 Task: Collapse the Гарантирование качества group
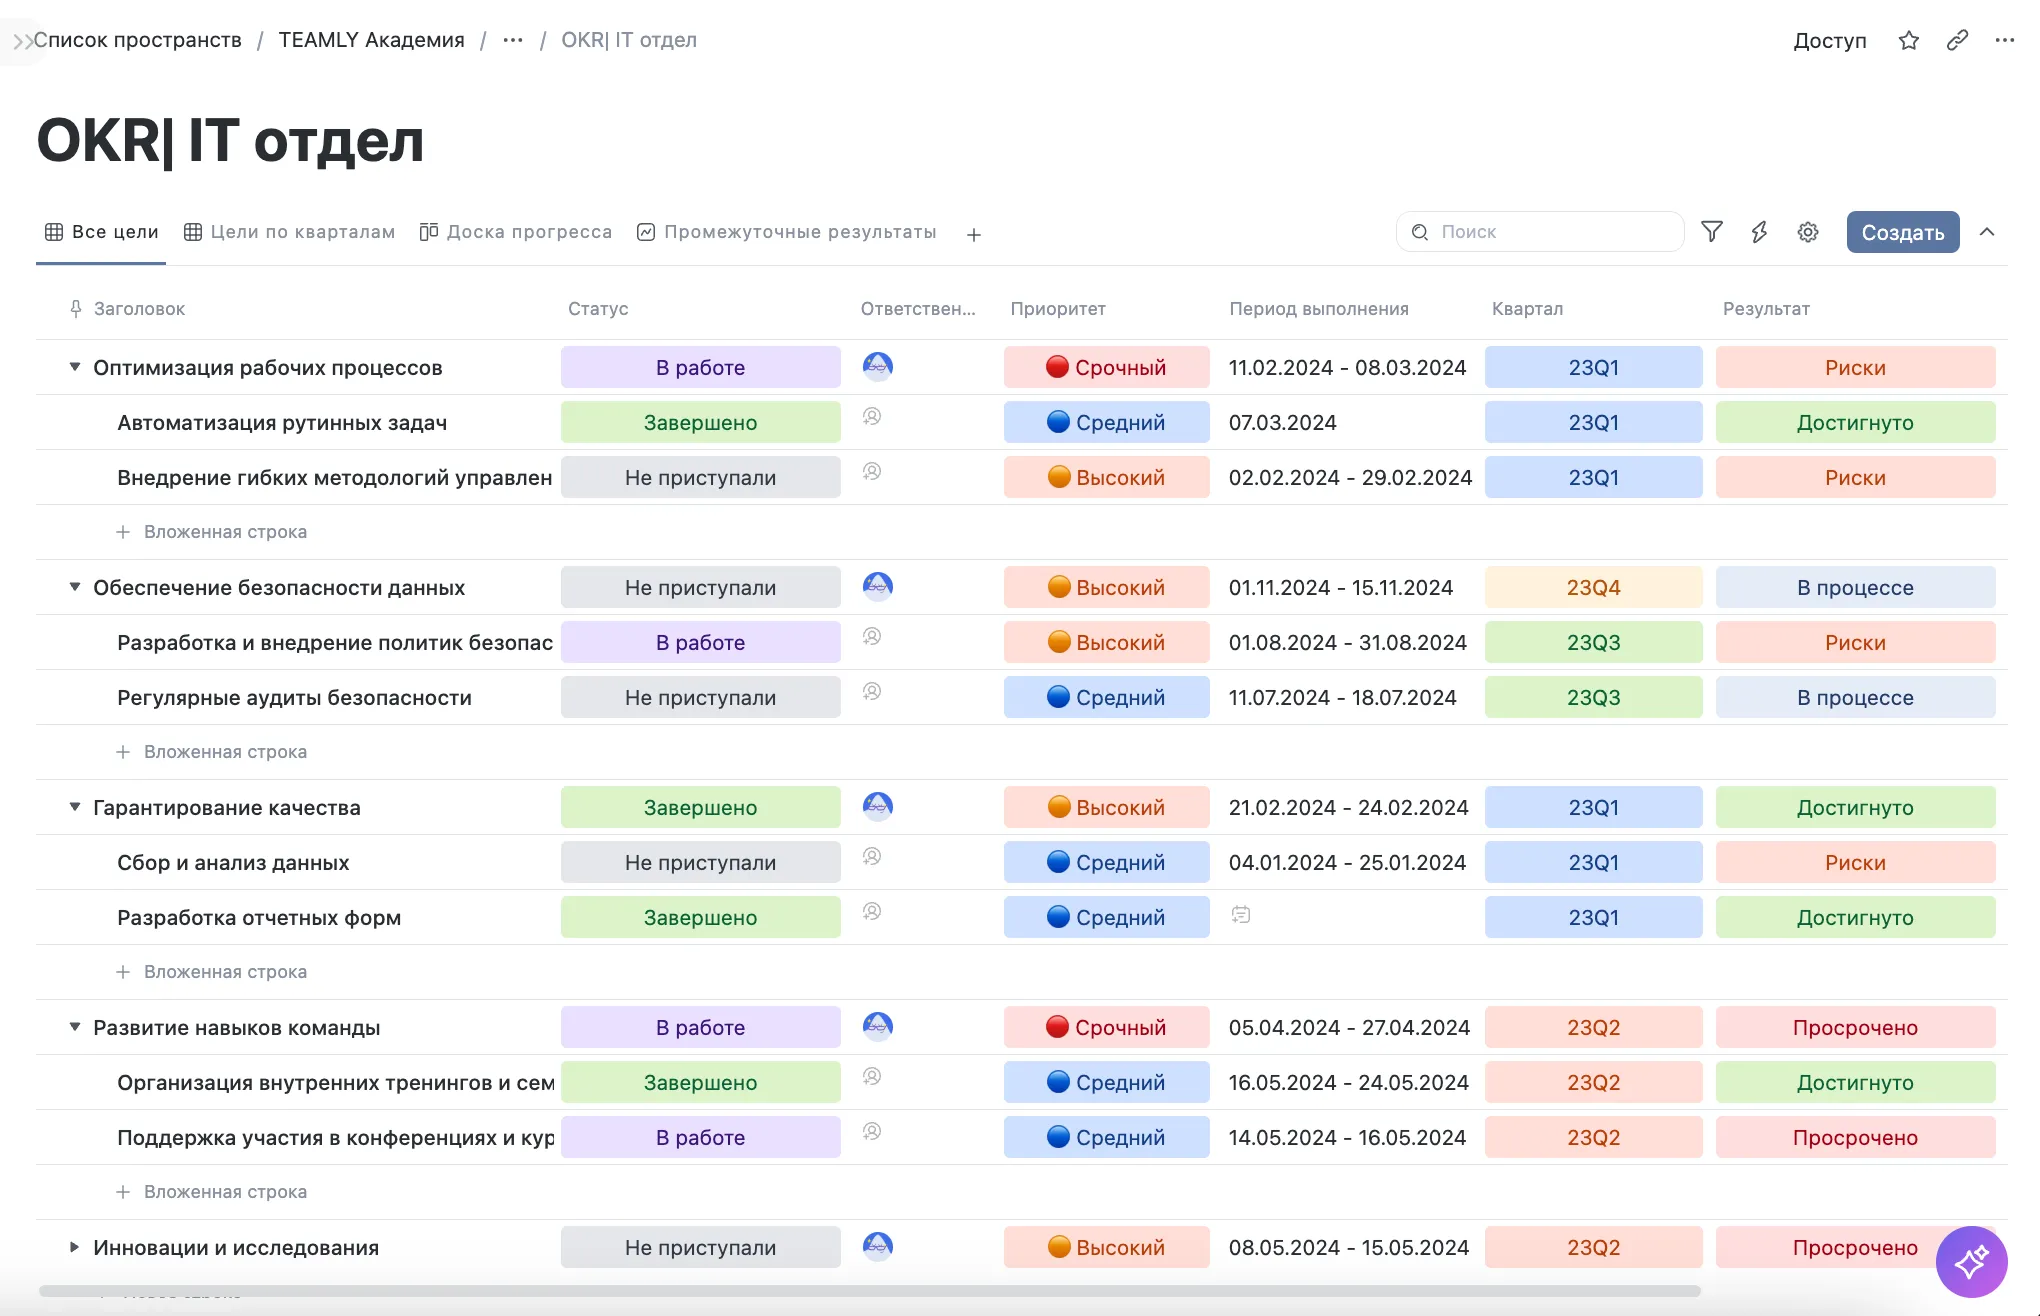coord(74,807)
